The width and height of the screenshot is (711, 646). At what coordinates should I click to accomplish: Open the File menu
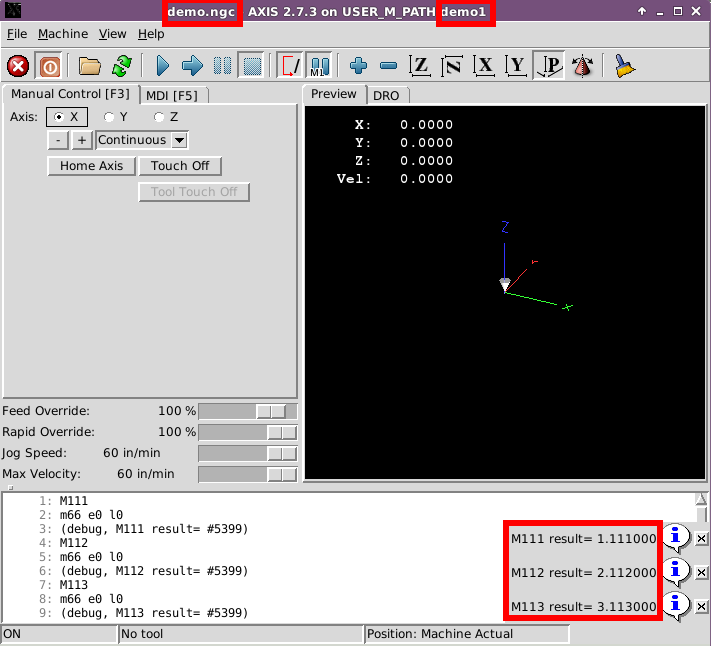17,34
